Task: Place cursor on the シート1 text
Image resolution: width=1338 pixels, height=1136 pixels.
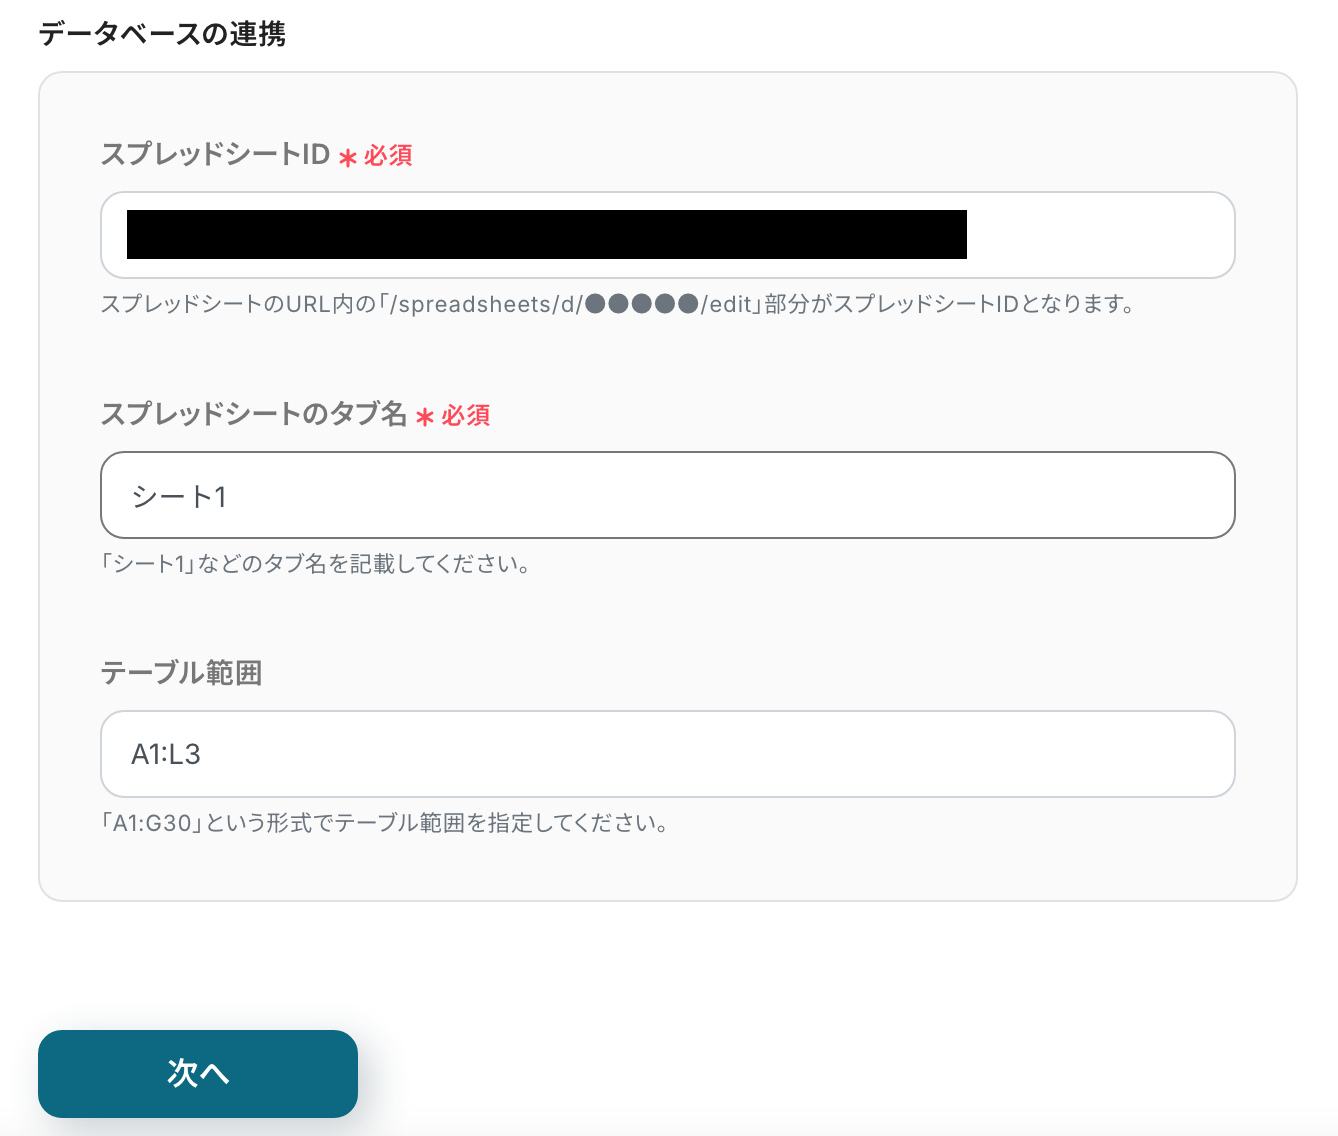Action: pos(180,497)
